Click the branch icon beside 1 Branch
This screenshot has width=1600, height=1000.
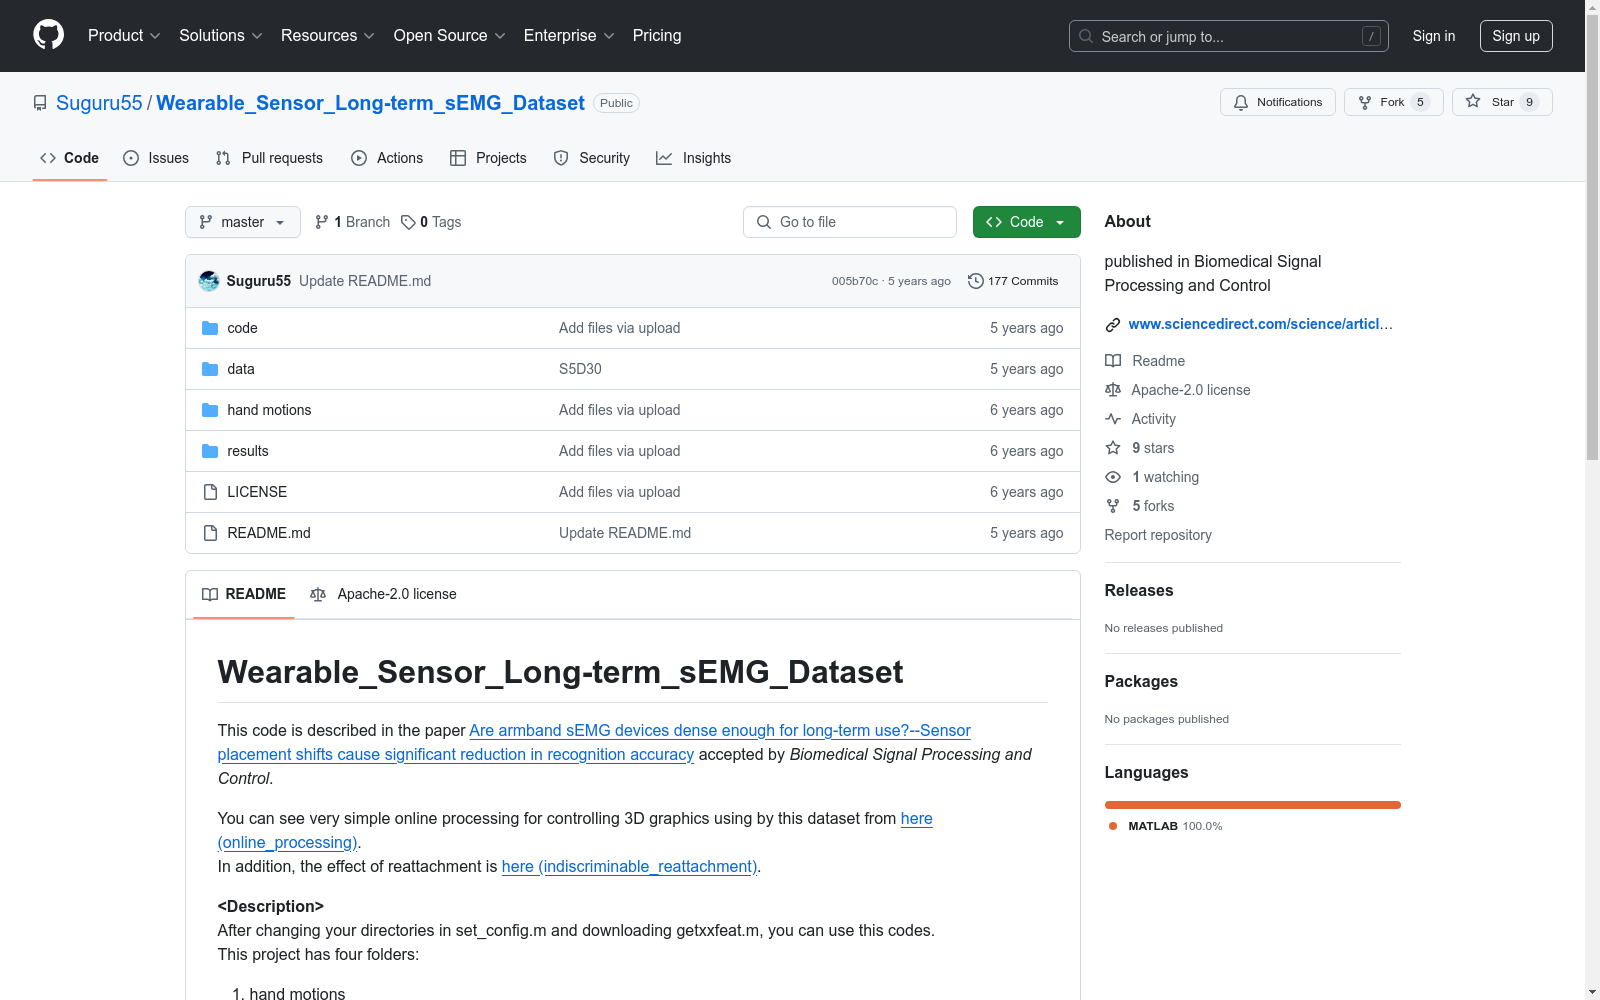322,222
